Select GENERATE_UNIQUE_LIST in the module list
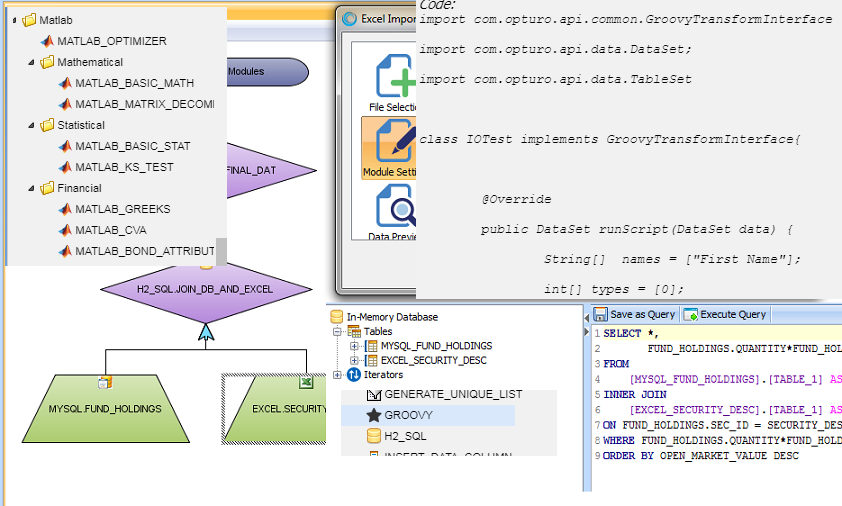This screenshot has width=842, height=506. (x=453, y=394)
